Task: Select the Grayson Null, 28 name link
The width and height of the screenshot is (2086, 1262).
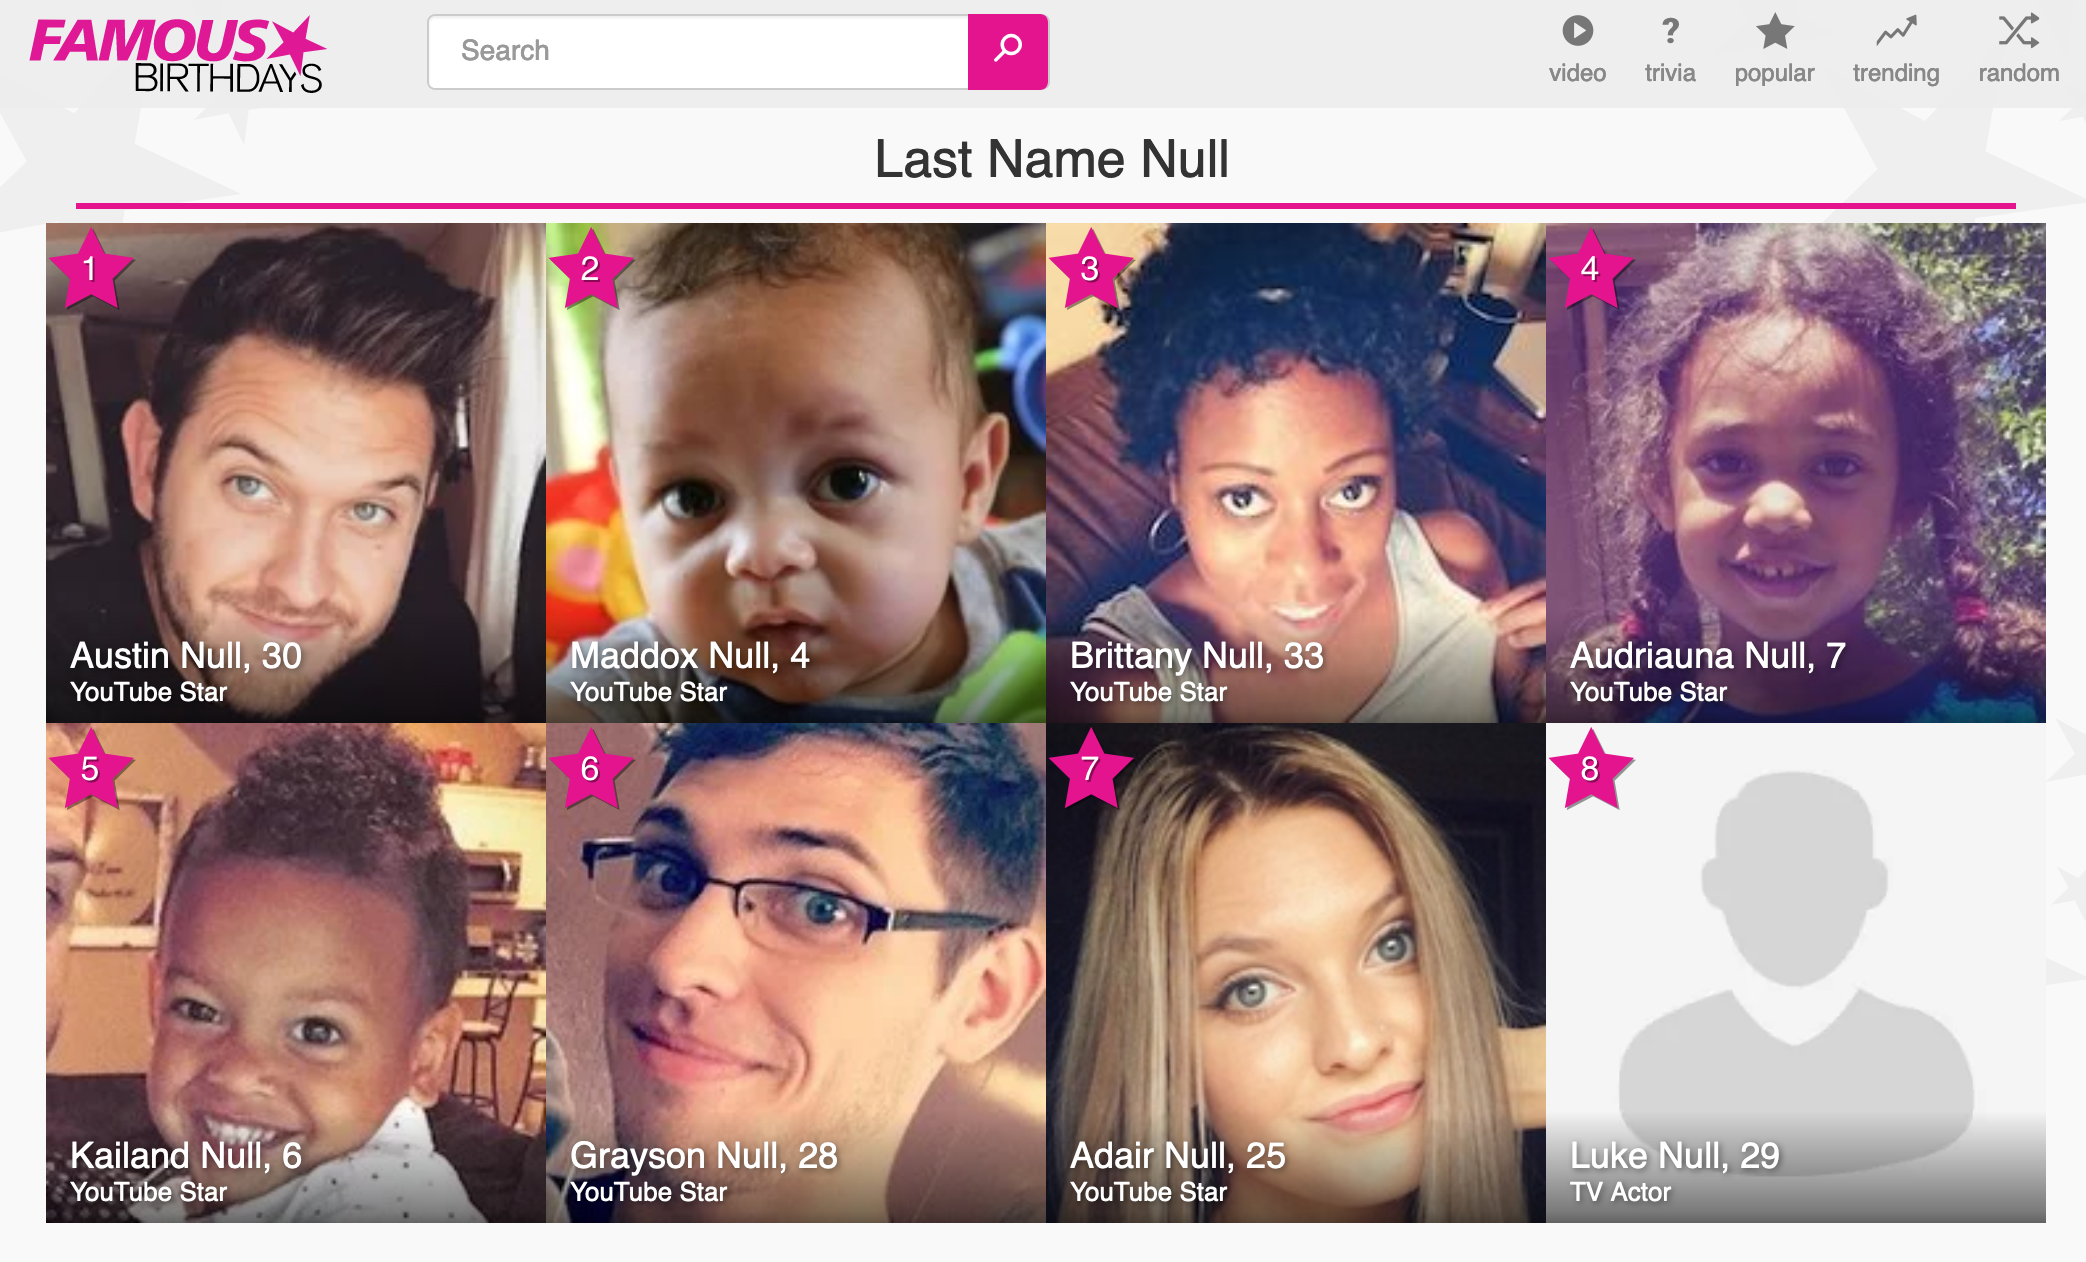Action: pos(704,1156)
